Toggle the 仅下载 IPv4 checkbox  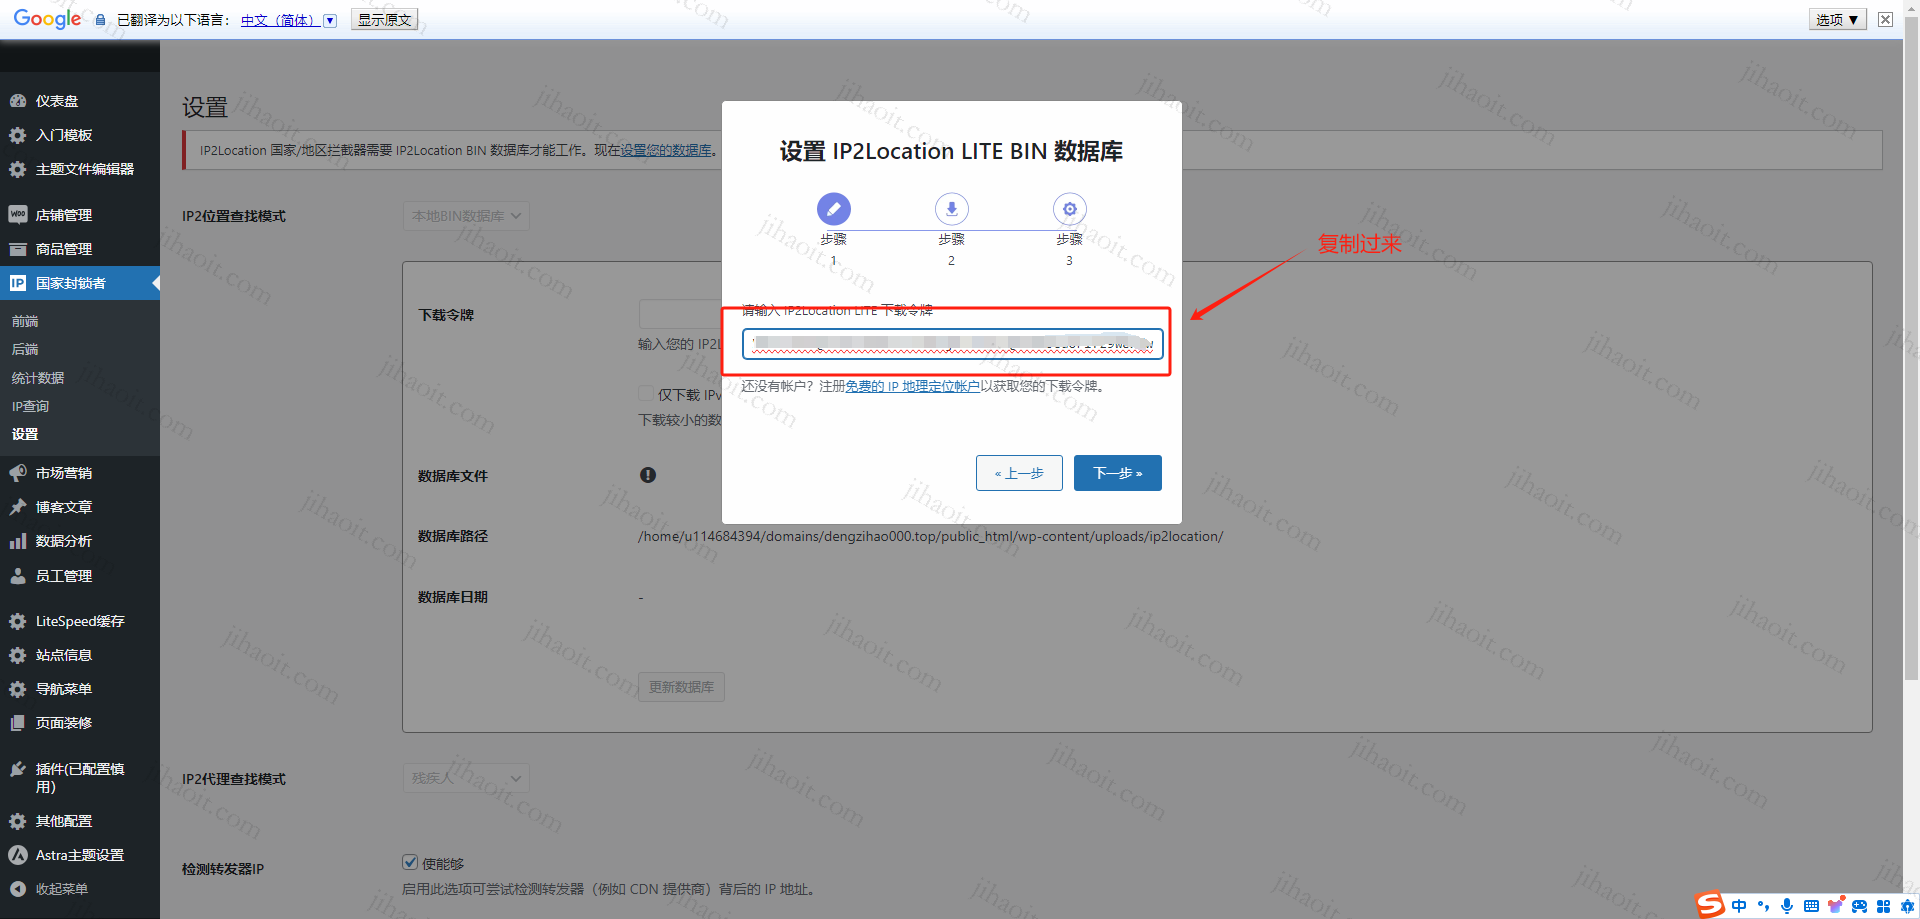646,394
